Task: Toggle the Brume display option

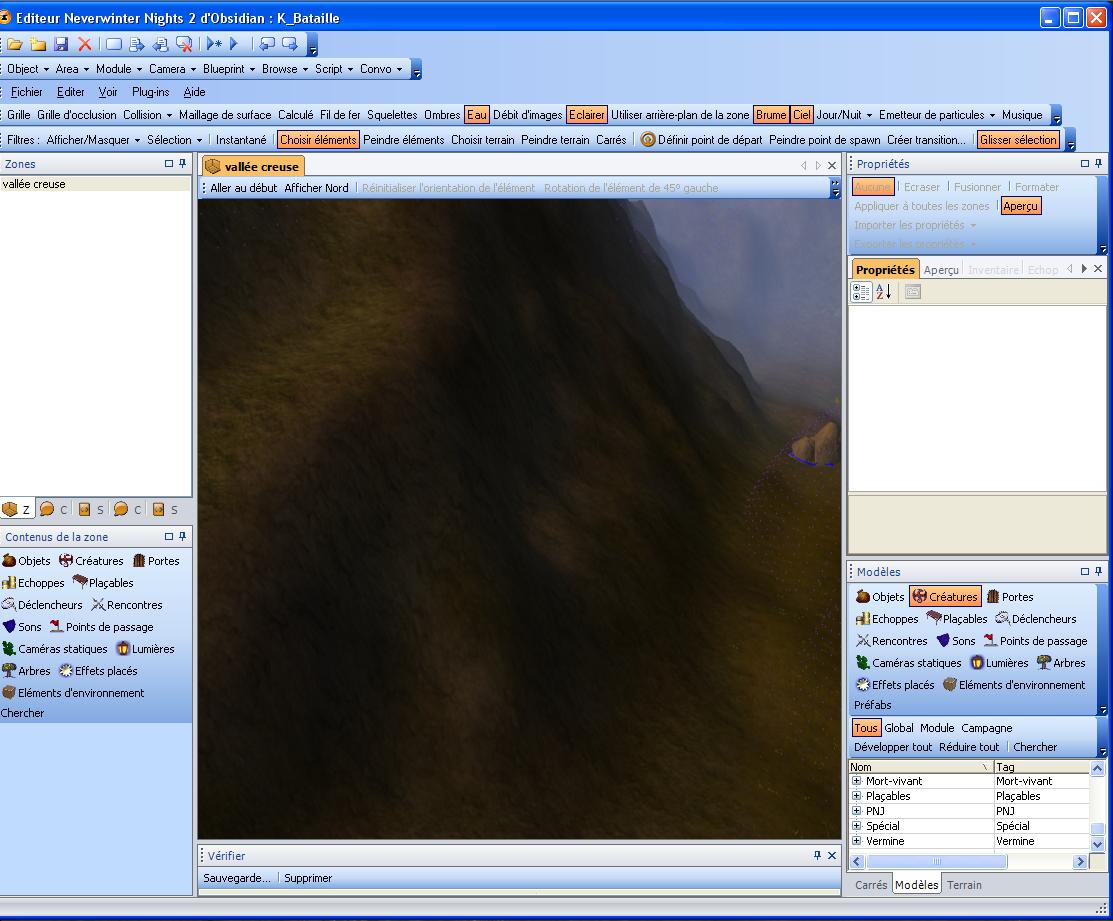Action: coord(771,115)
